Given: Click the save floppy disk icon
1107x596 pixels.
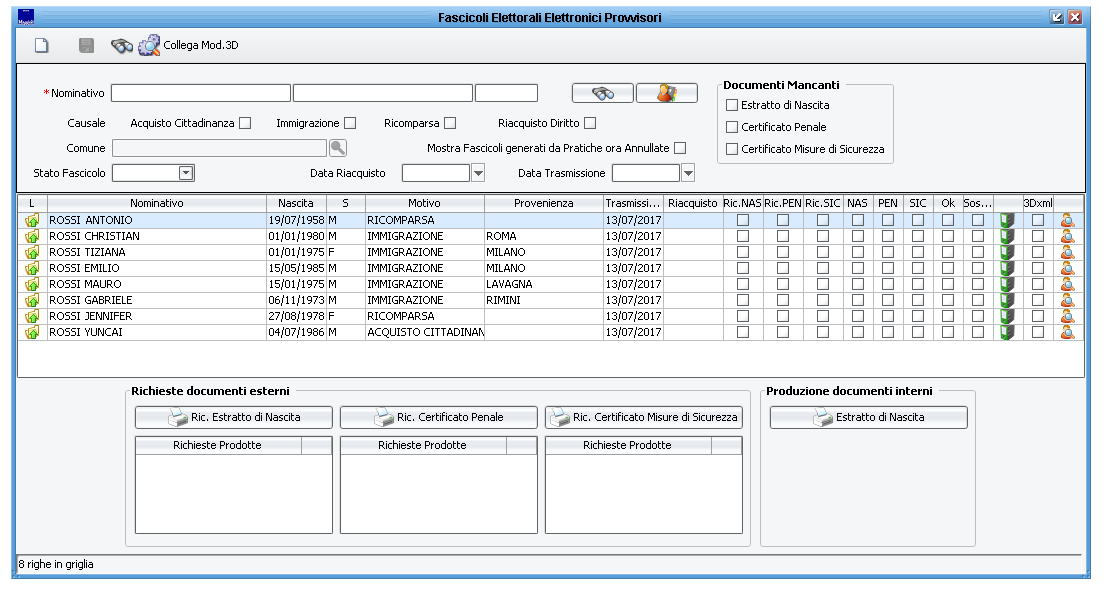Looking at the screenshot, I should coord(86,45).
